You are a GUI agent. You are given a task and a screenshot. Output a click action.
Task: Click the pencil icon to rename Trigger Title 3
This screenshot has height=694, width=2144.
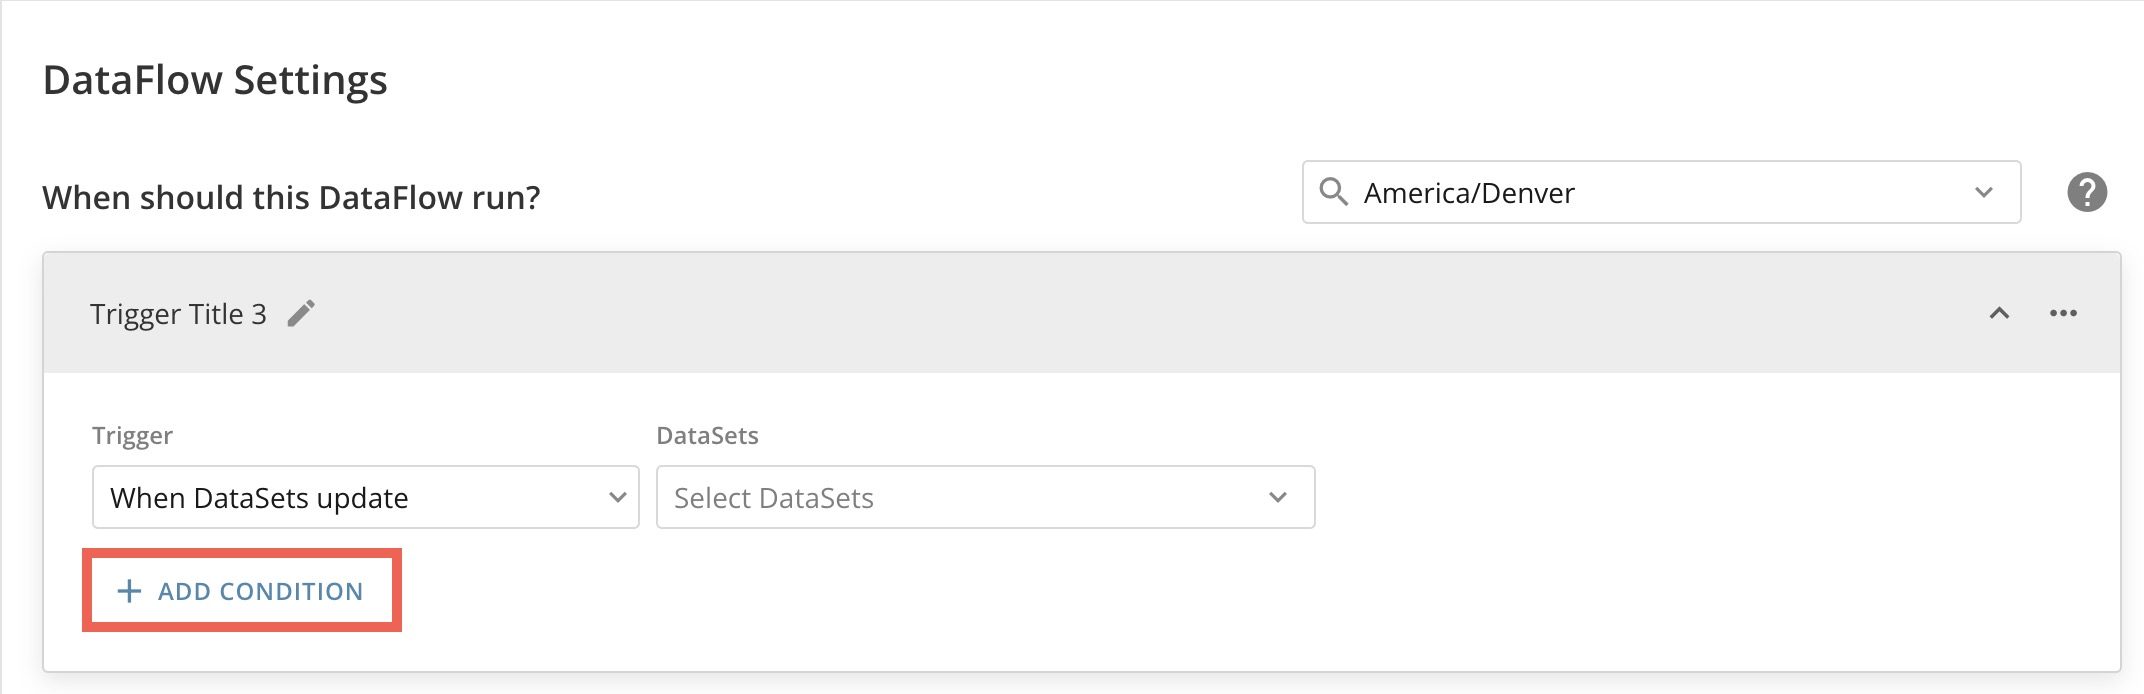302,312
